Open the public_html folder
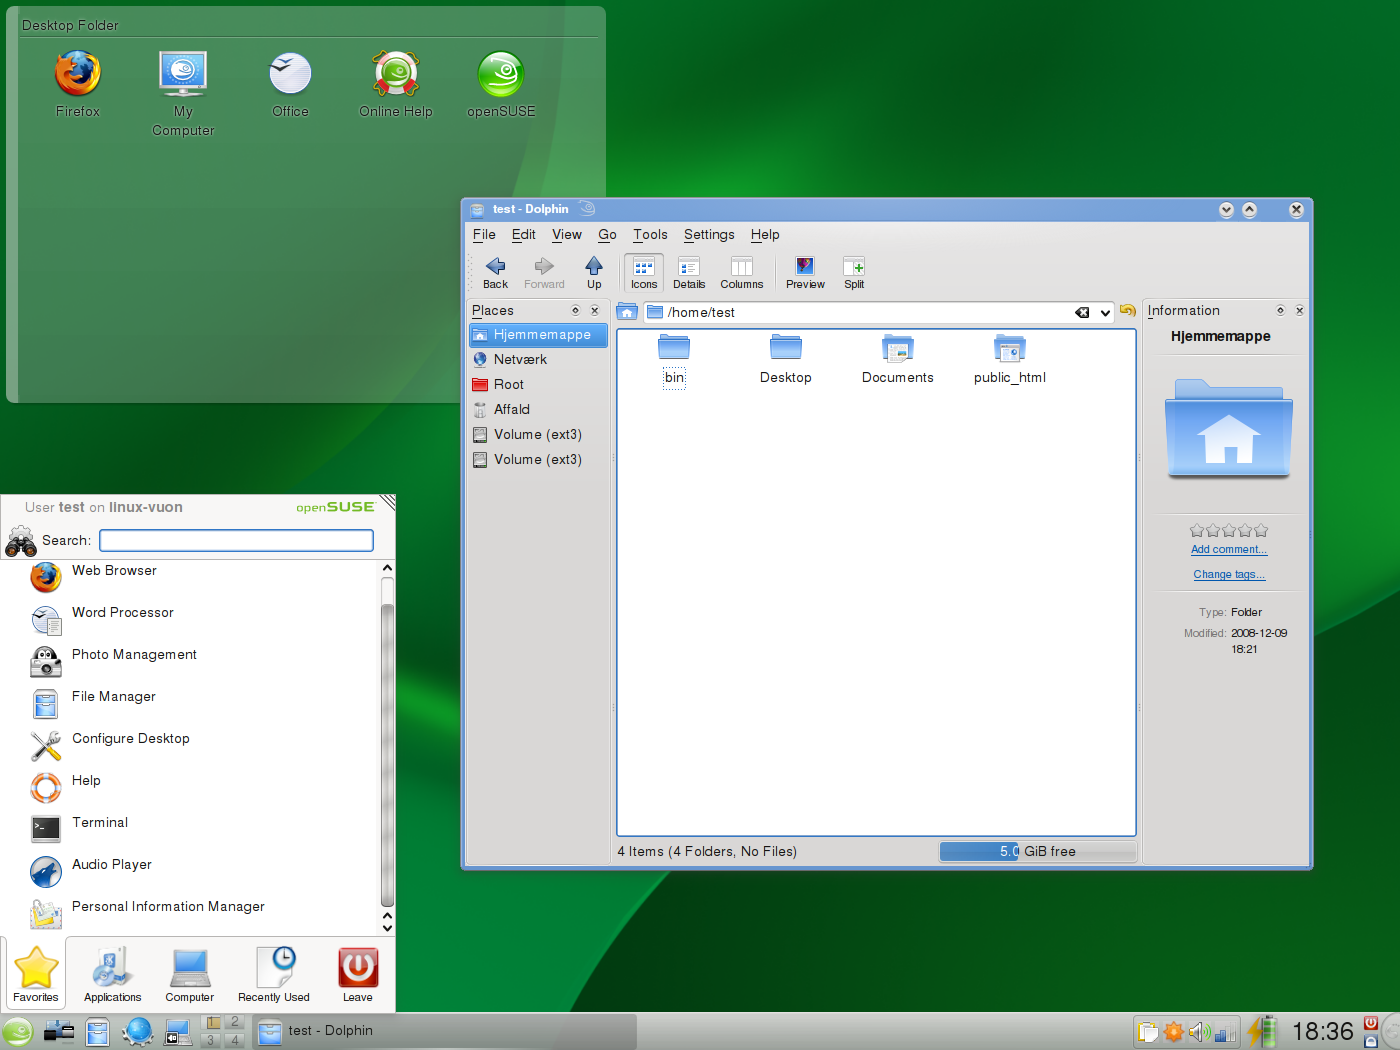 click(1009, 359)
